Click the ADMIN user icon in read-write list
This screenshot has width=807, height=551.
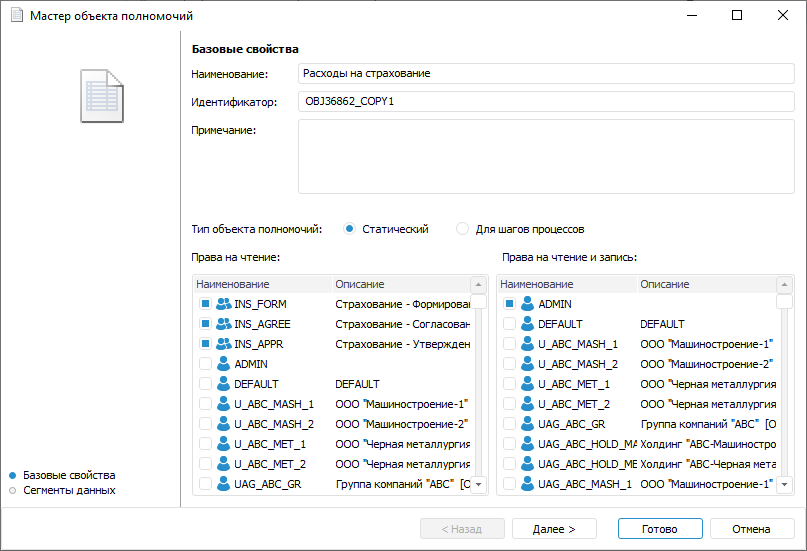coord(527,304)
